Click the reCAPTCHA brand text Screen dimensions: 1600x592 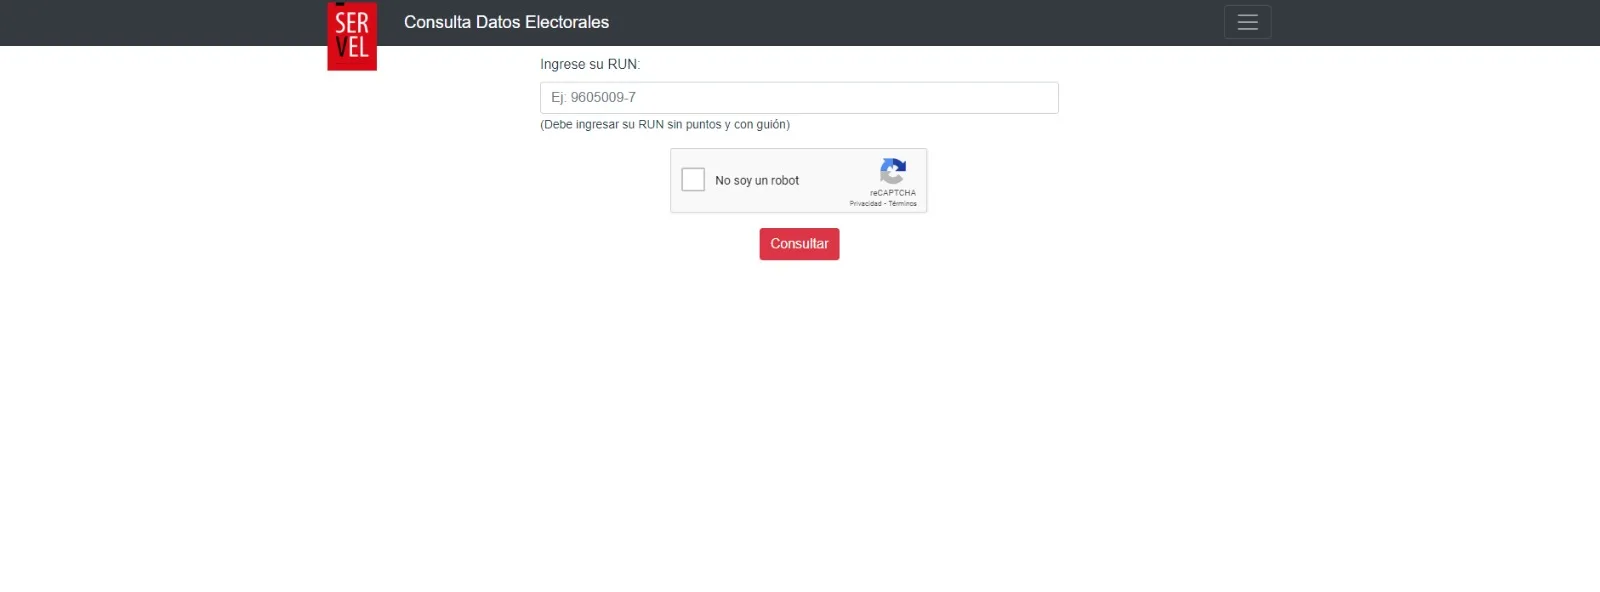pos(893,193)
